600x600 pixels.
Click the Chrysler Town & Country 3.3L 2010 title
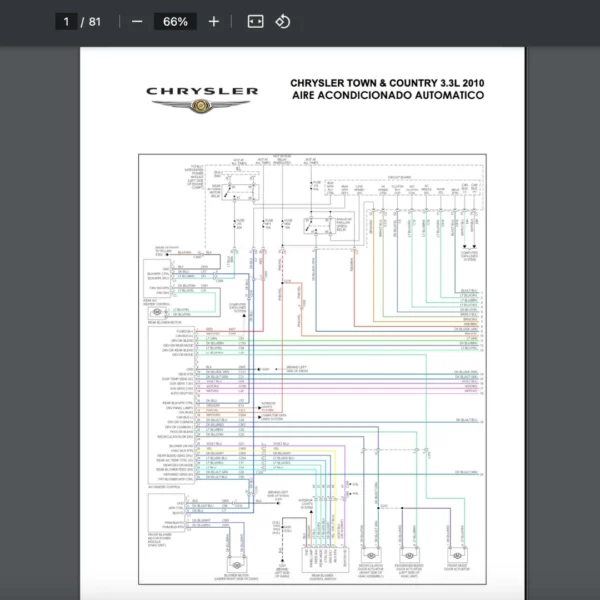[x=386, y=84]
